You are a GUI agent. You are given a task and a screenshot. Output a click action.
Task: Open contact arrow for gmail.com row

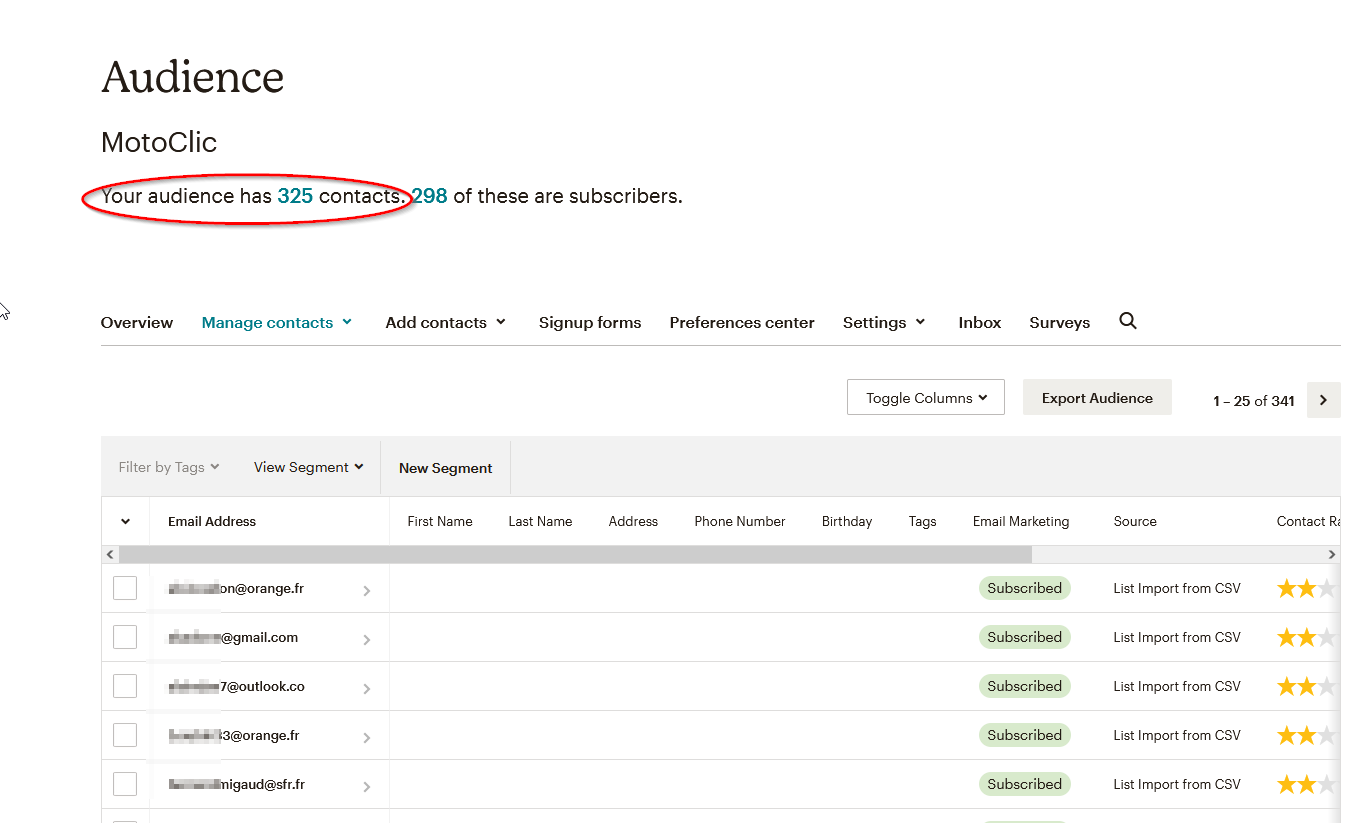(366, 640)
